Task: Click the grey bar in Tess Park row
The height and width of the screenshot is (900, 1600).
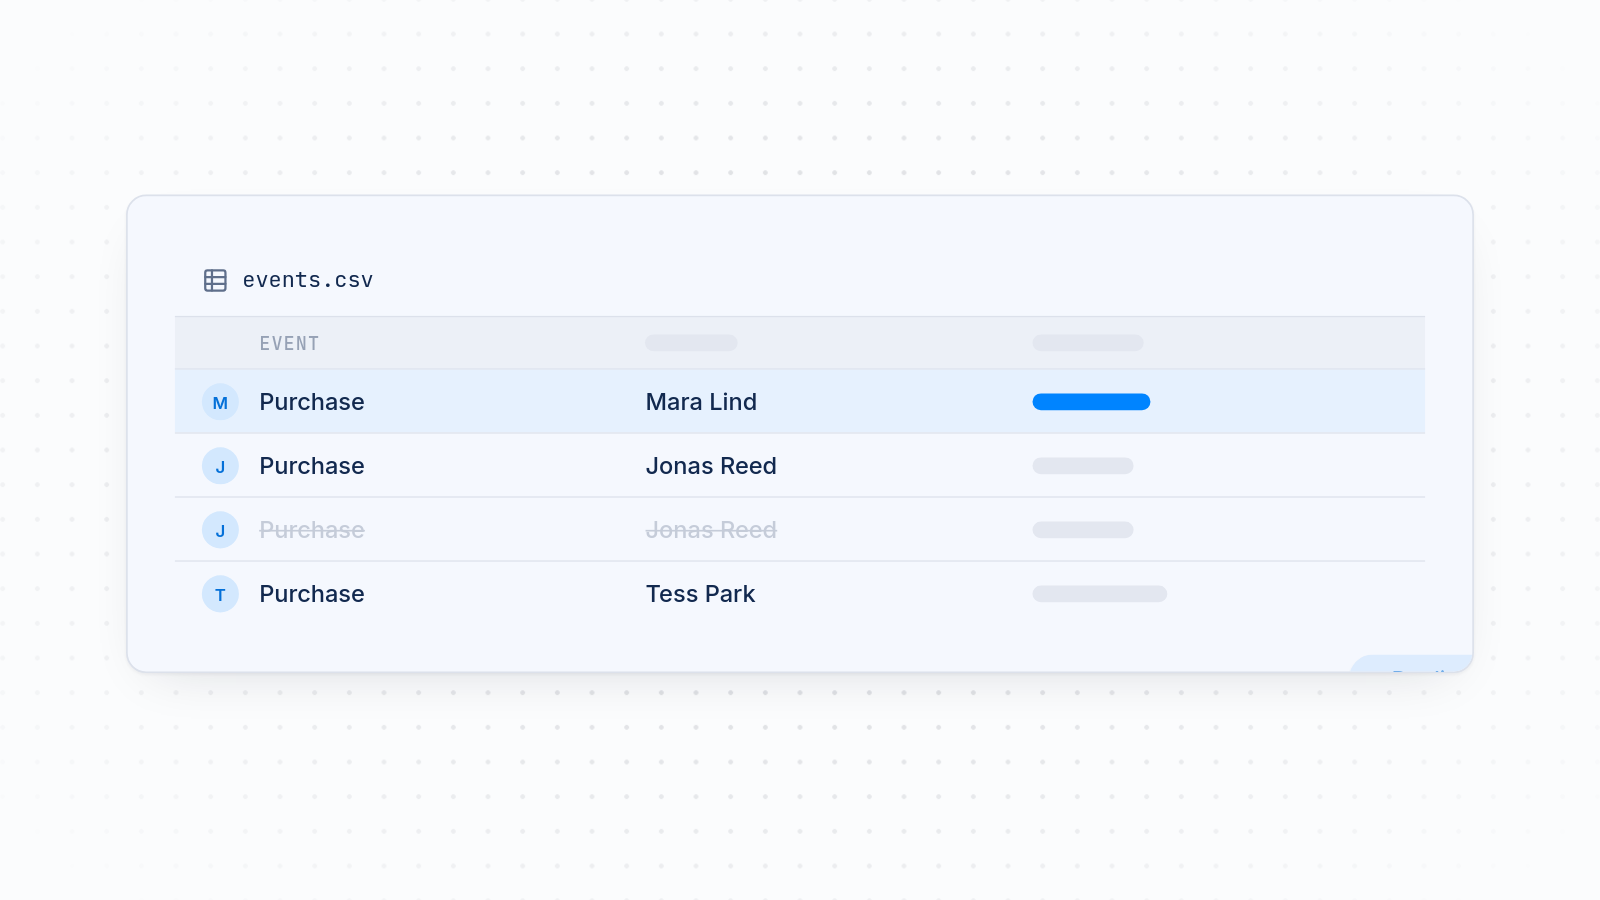Action: (x=1100, y=594)
